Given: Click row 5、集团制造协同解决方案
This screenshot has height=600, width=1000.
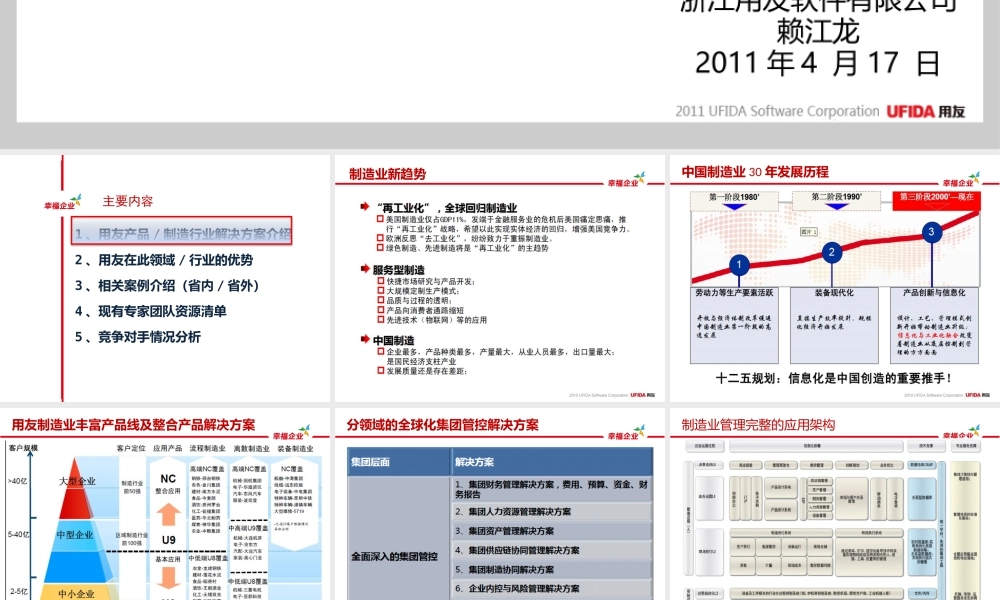Looking at the screenshot, I should (x=552, y=569).
